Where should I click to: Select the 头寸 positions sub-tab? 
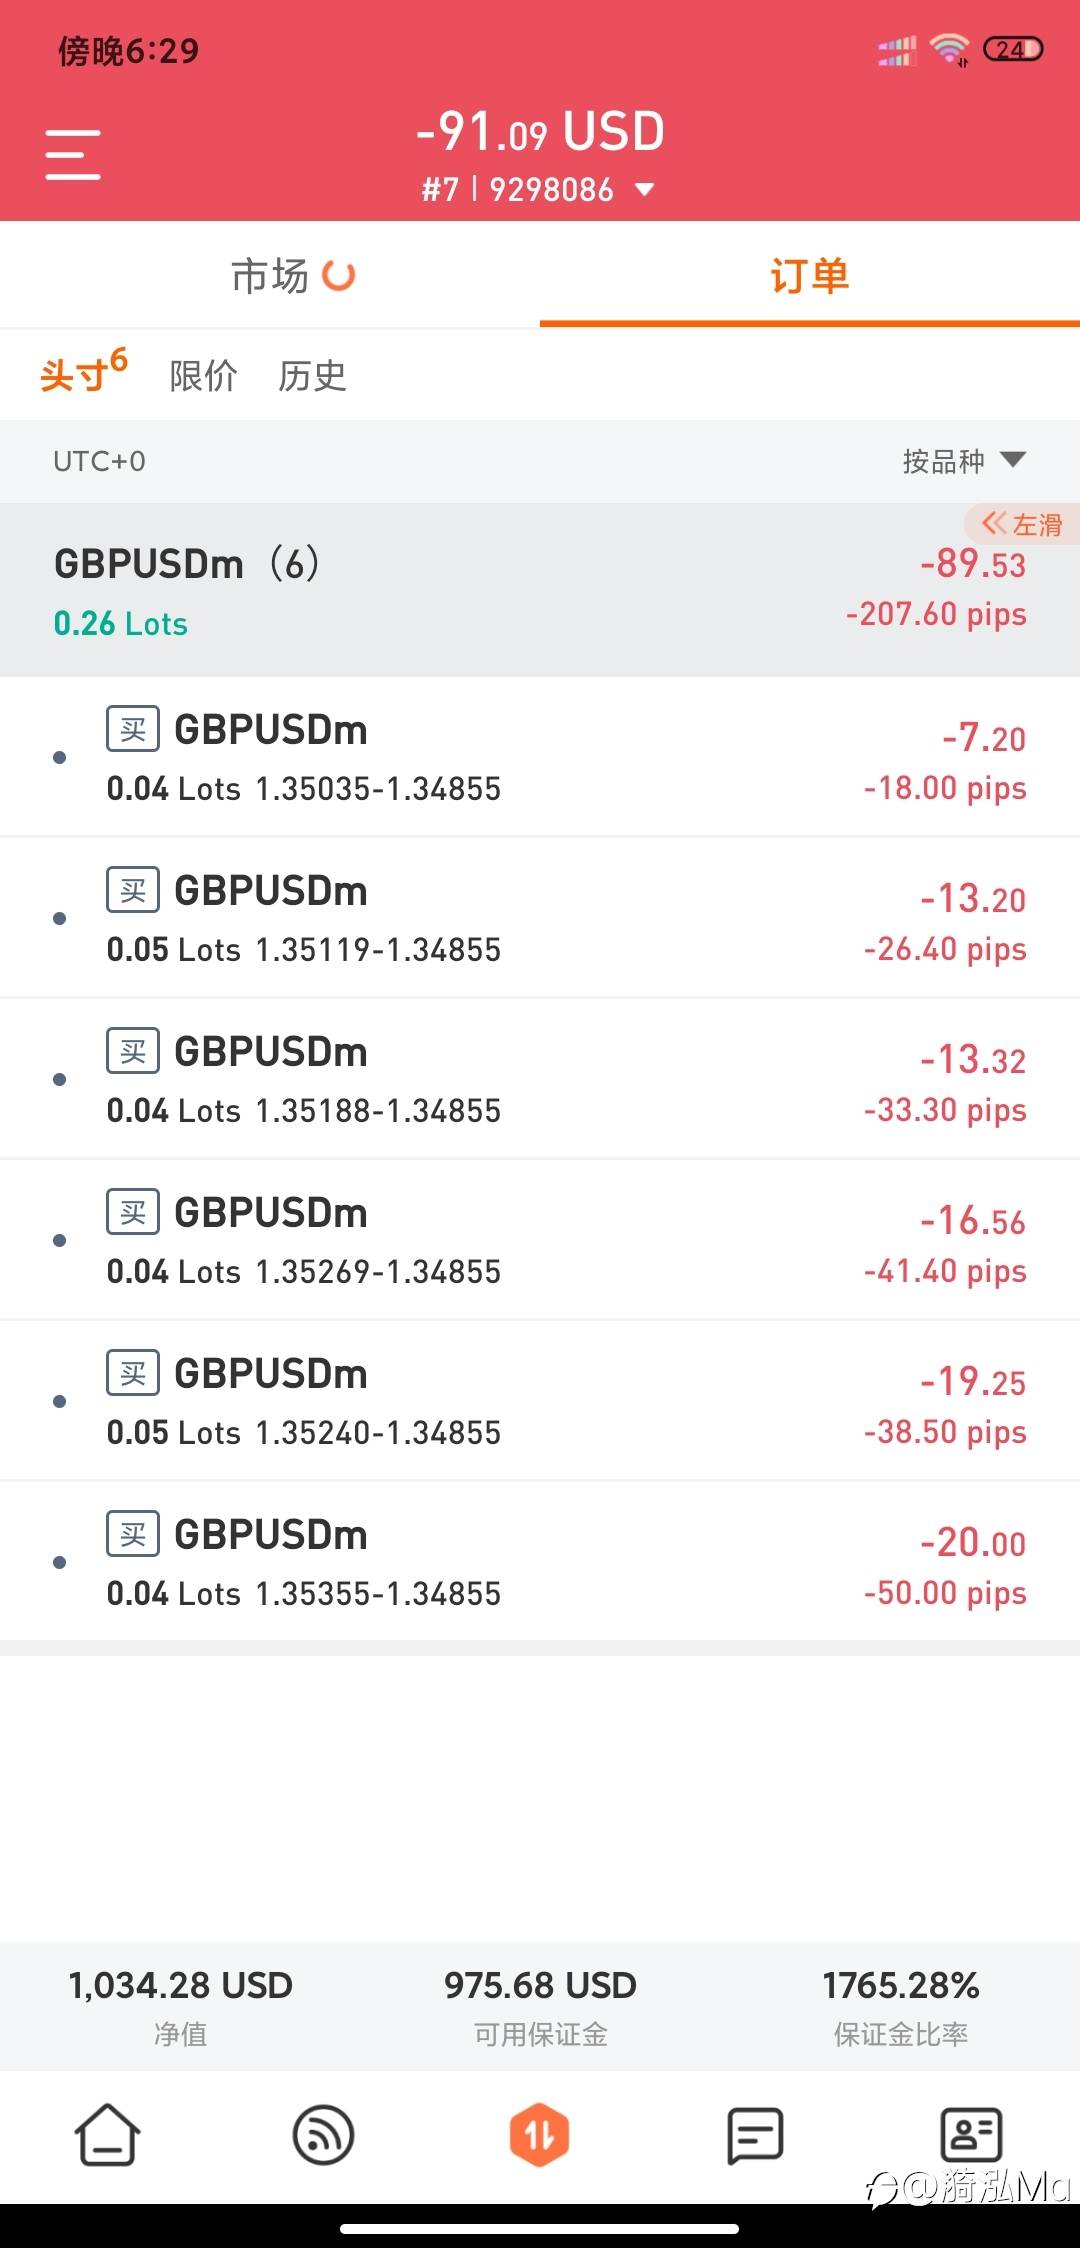tap(84, 372)
